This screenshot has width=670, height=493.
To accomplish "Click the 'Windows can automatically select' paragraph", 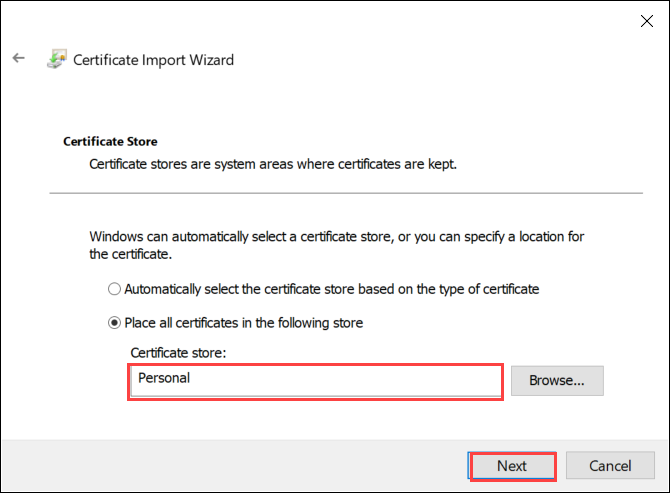I will point(337,245).
